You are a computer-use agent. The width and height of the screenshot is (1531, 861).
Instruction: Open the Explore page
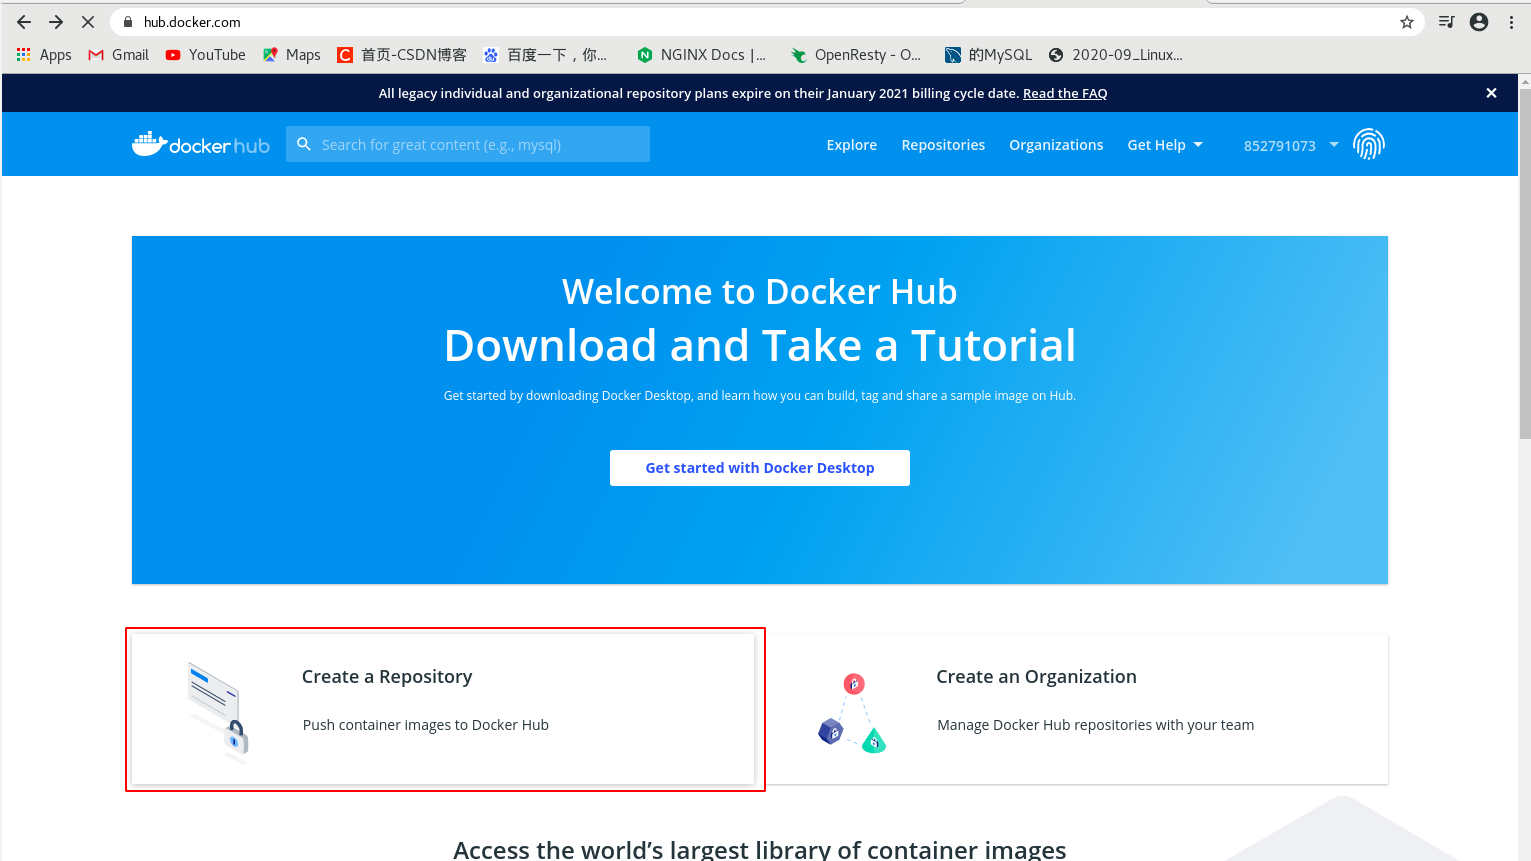coord(852,145)
